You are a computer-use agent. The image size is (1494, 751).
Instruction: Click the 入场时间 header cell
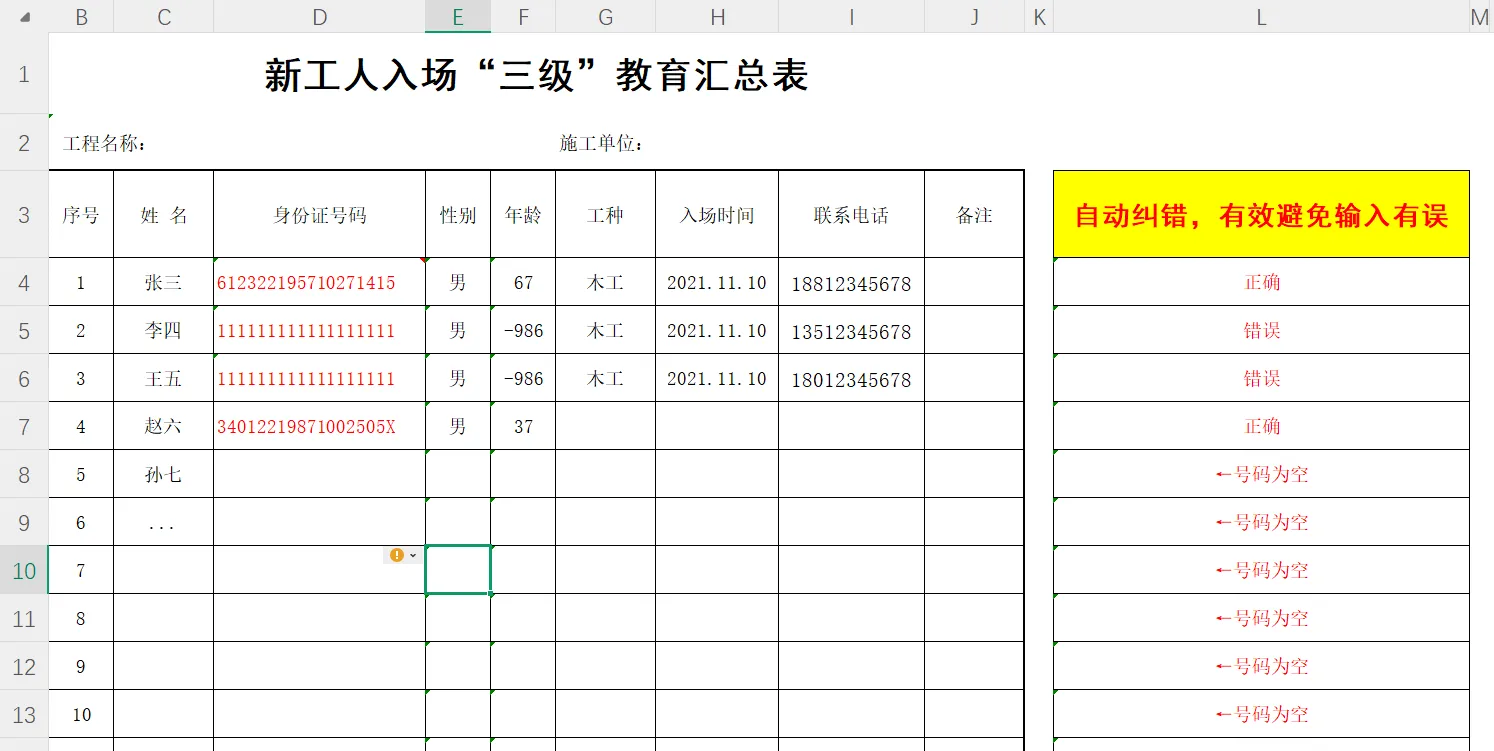pyautogui.click(x=717, y=215)
